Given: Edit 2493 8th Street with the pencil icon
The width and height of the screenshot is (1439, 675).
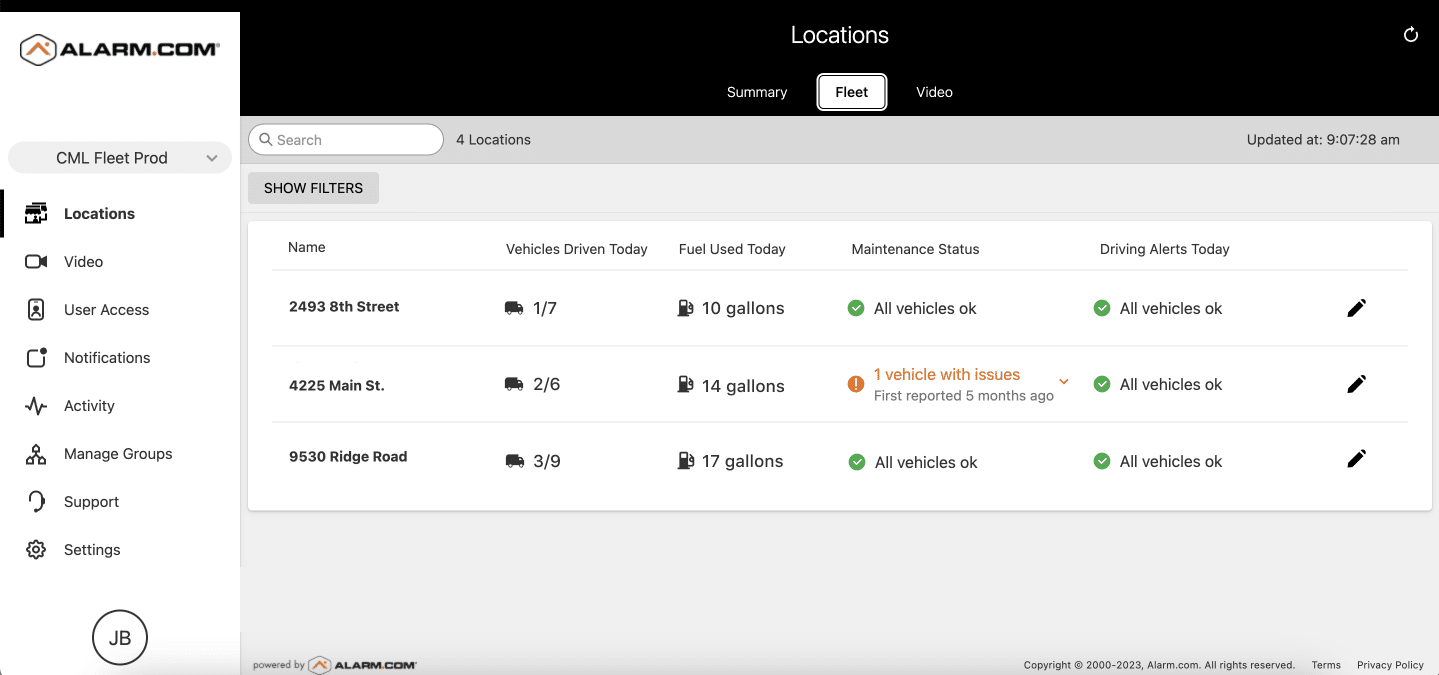Looking at the screenshot, I should click(1356, 308).
